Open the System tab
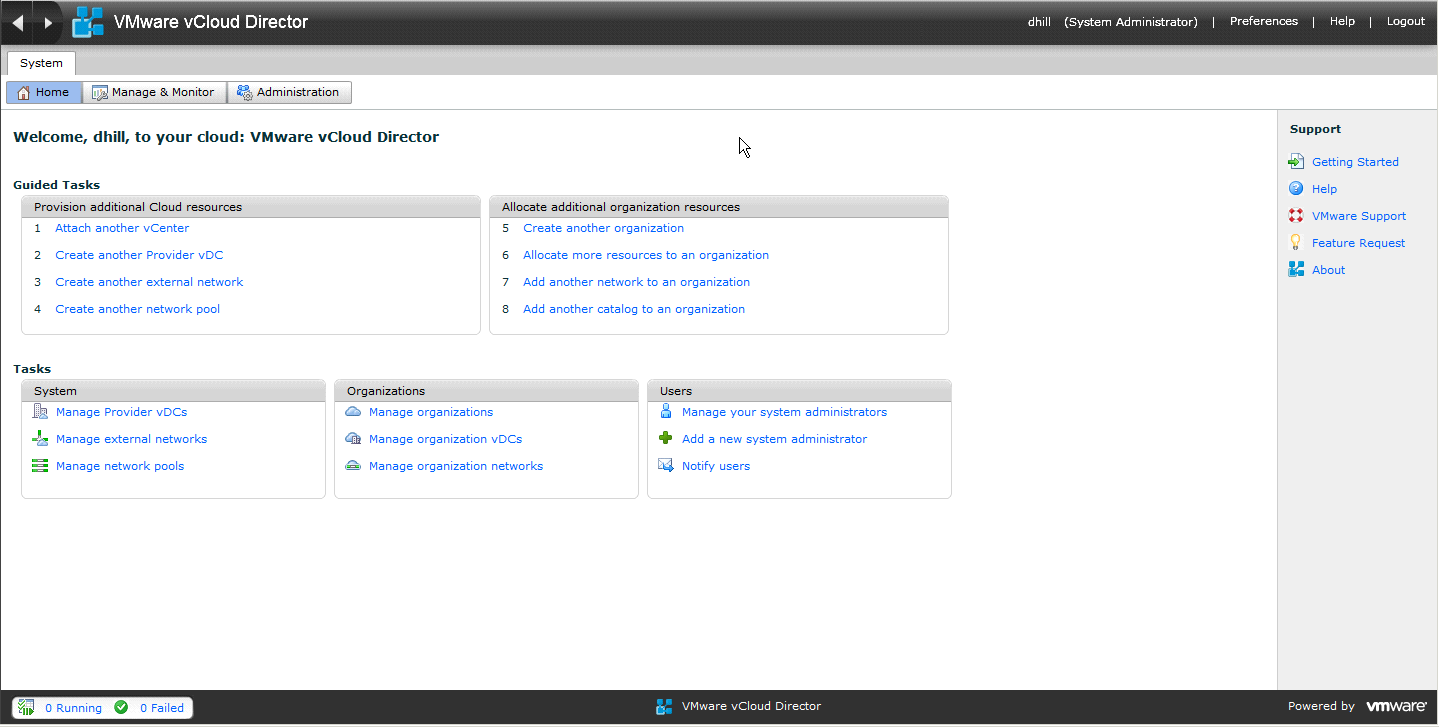Image resolution: width=1439 pixels, height=727 pixels. pyautogui.click(x=41, y=63)
